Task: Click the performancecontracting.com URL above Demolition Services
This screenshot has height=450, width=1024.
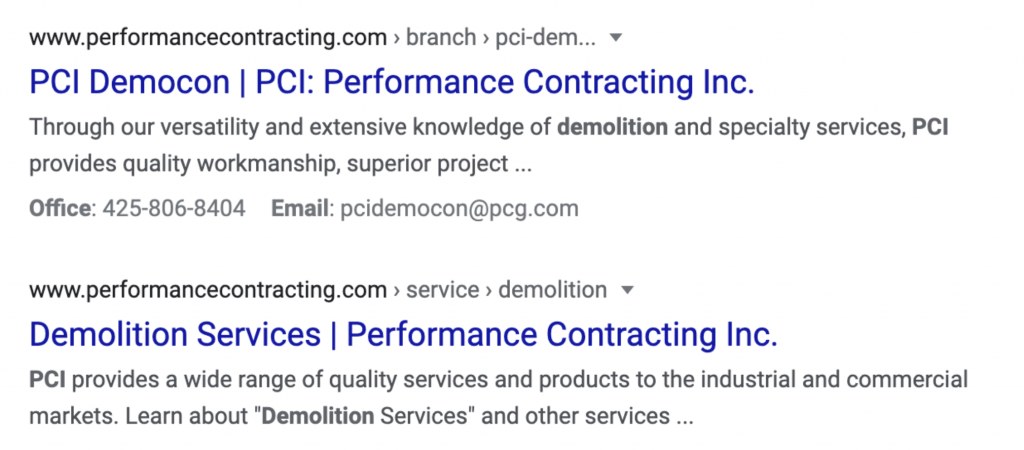Action: pos(208,289)
